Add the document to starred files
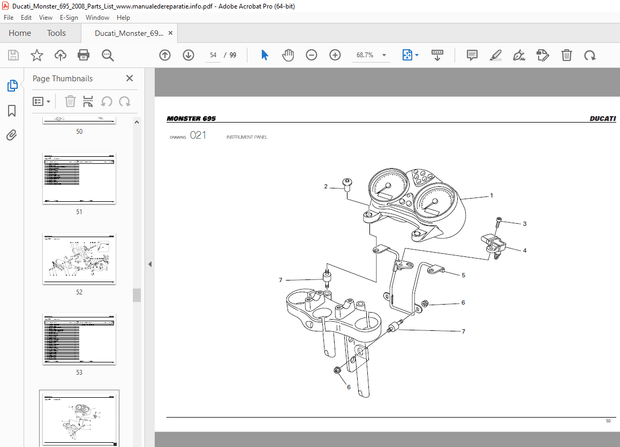 click(37, 55)
